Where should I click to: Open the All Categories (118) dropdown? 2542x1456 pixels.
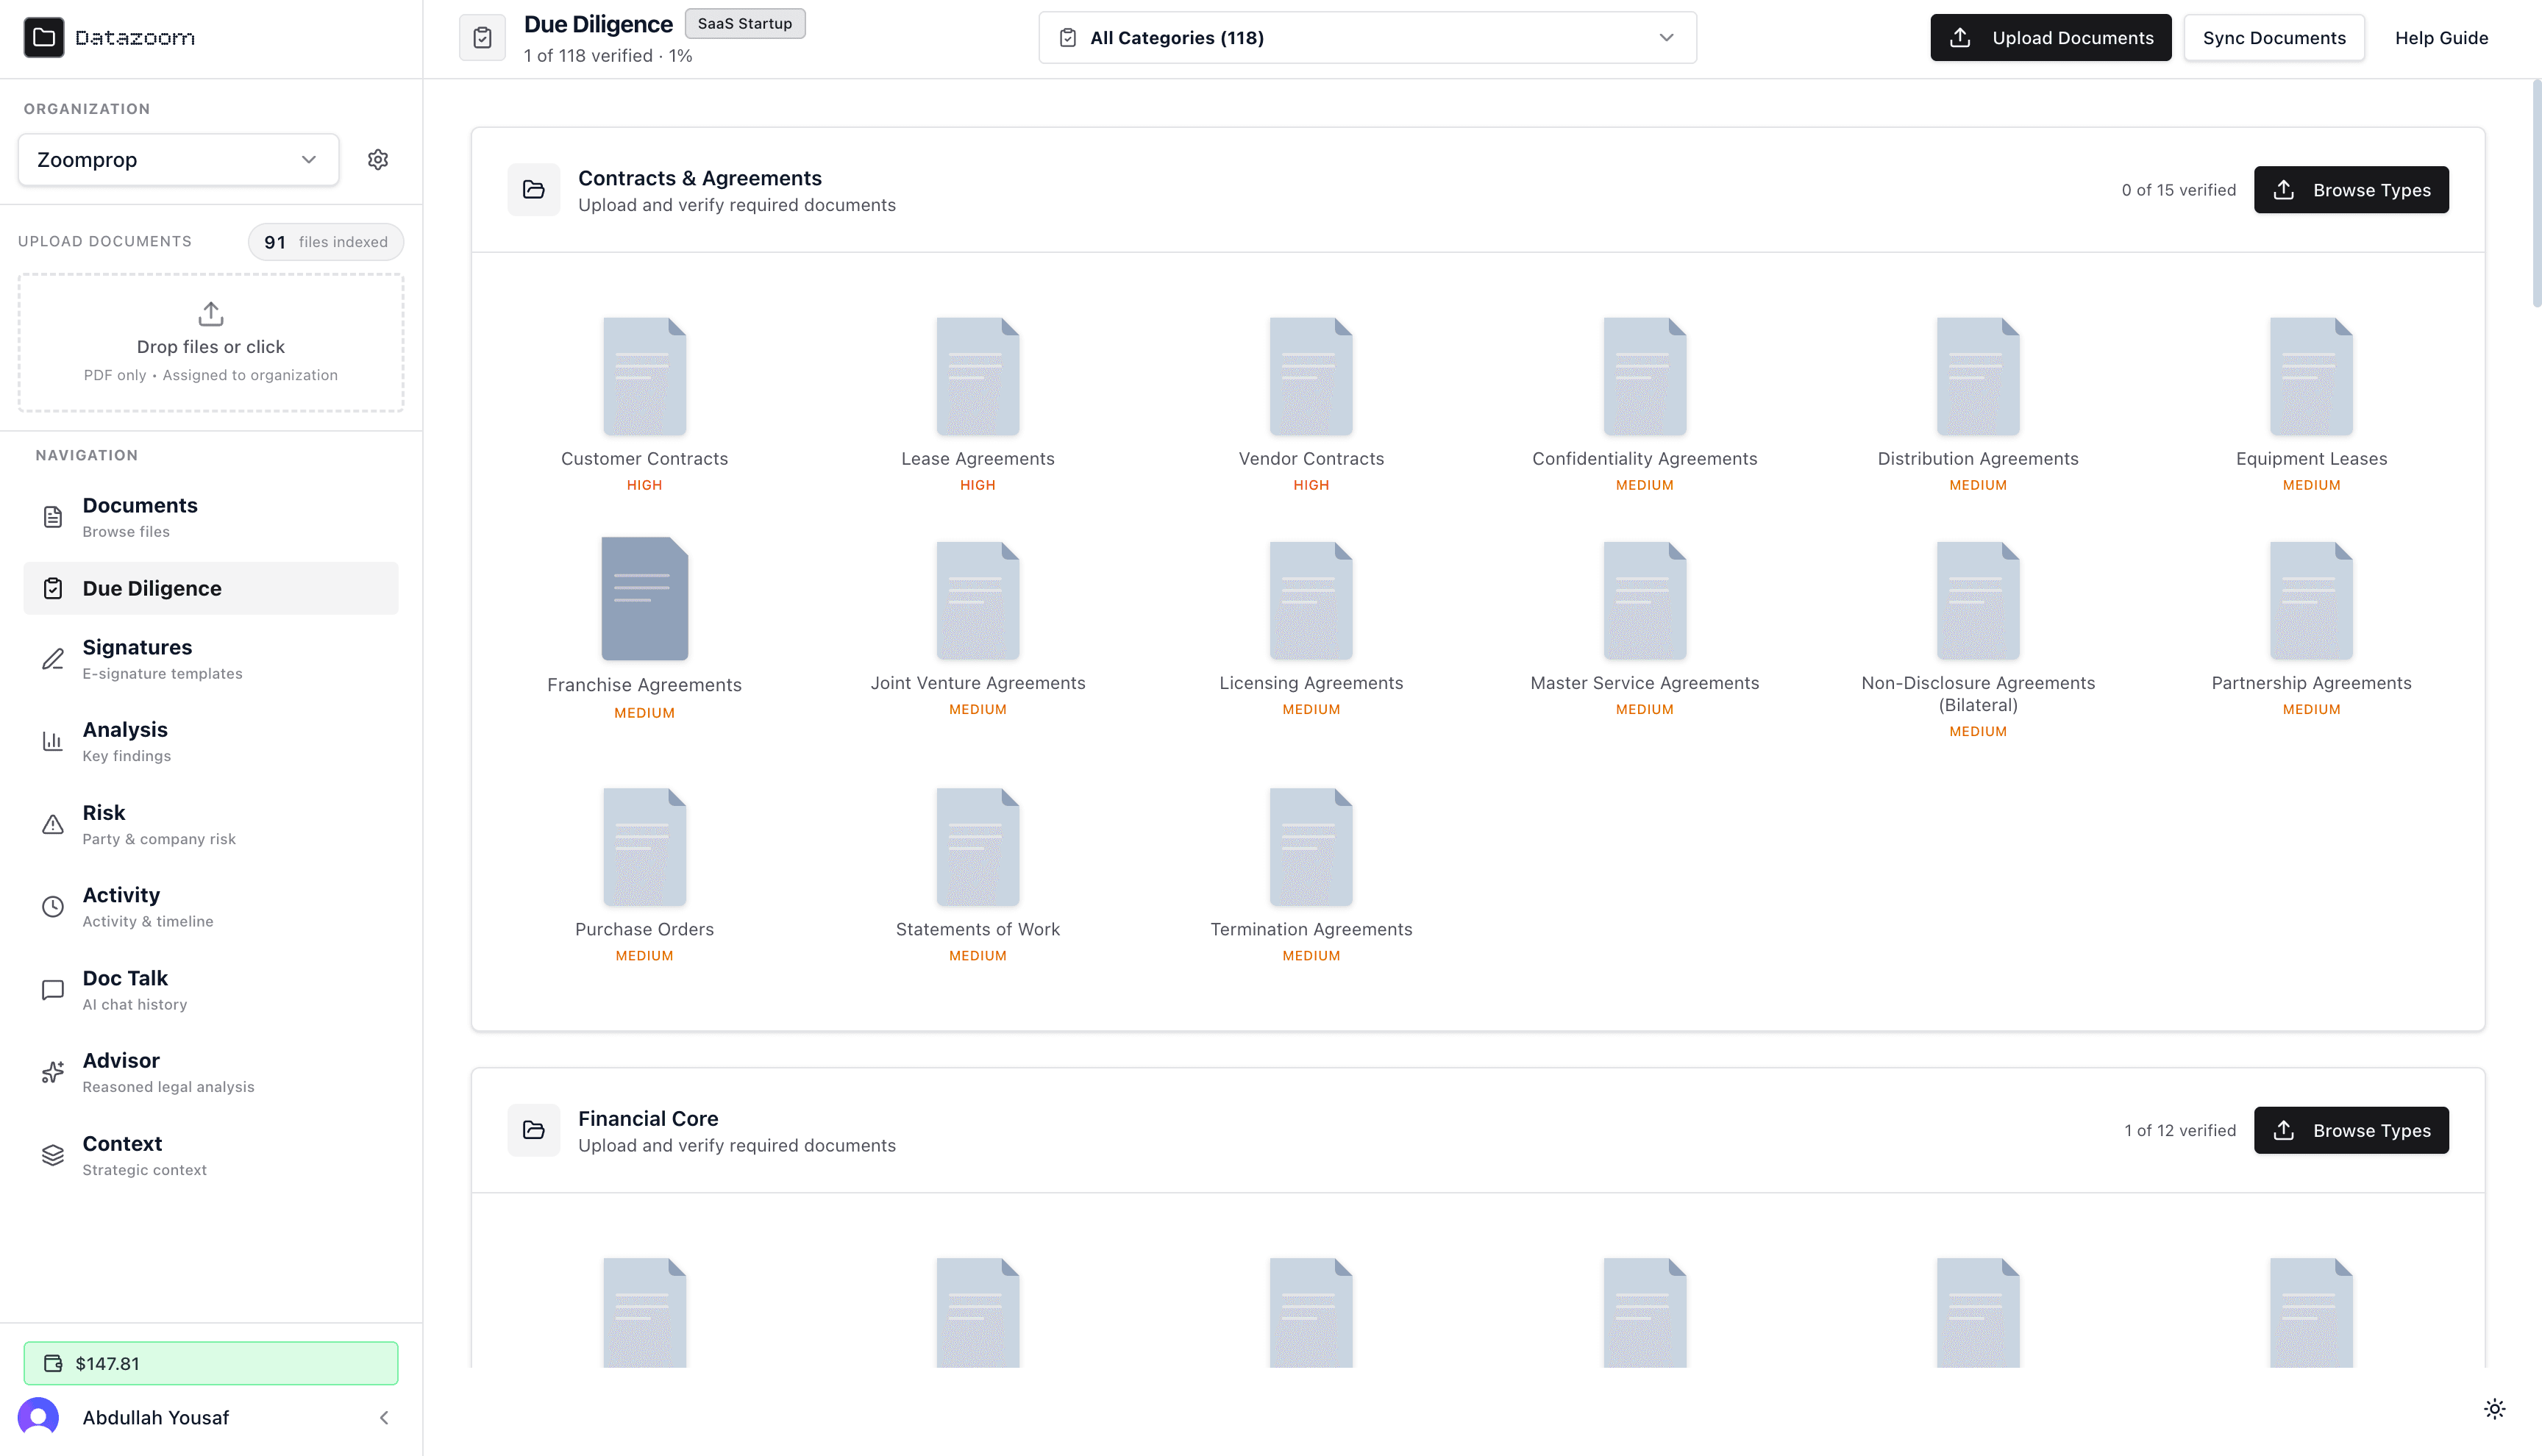(x=1366, y=38)
